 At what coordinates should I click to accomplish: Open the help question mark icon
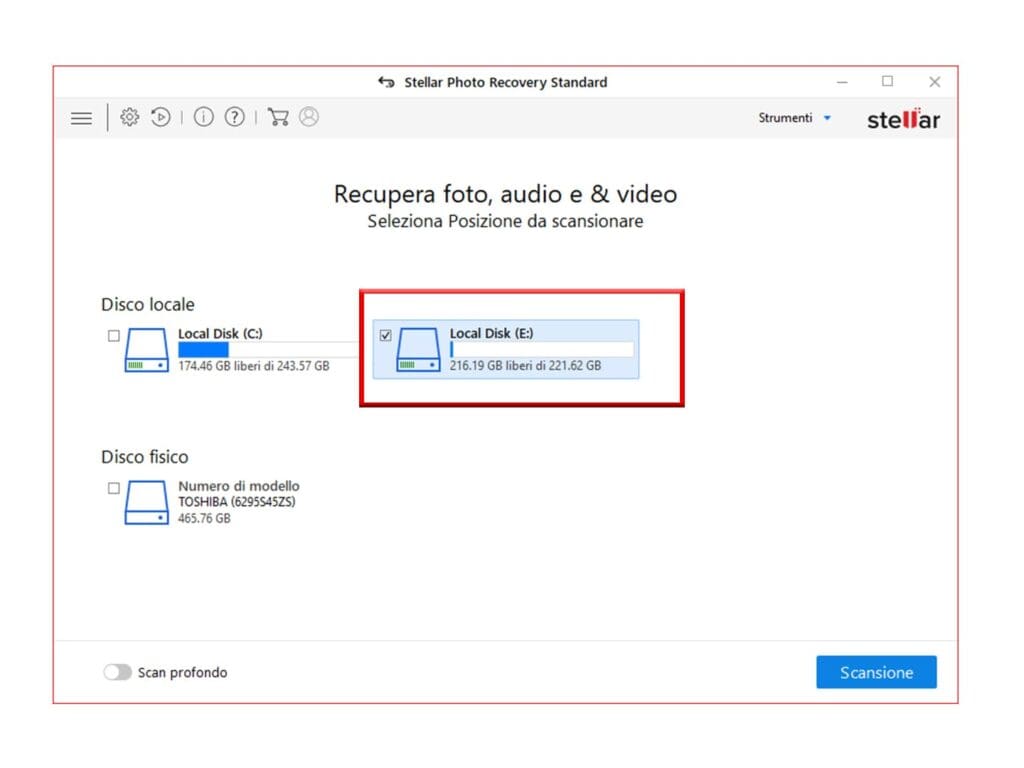point(234,117)
